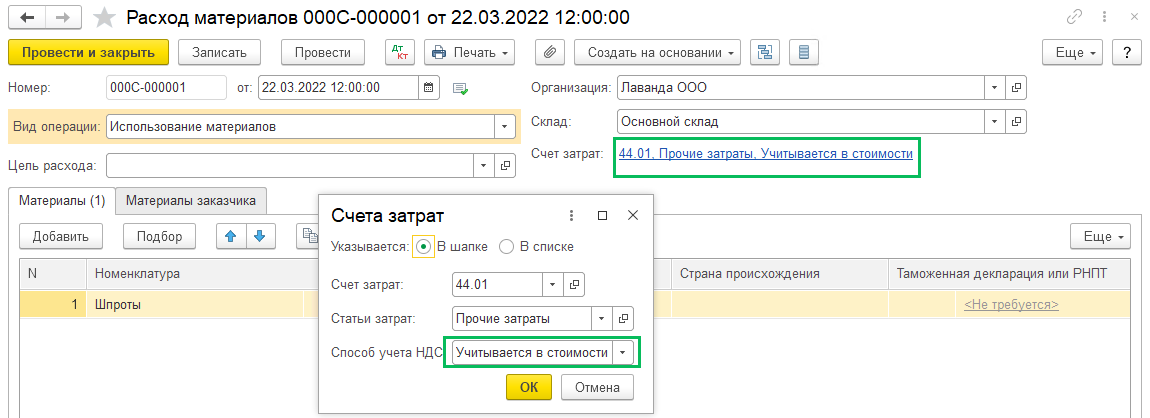Click Не требуется link in table
The image size is (1150, 418).
click(x=1011, y=305)
